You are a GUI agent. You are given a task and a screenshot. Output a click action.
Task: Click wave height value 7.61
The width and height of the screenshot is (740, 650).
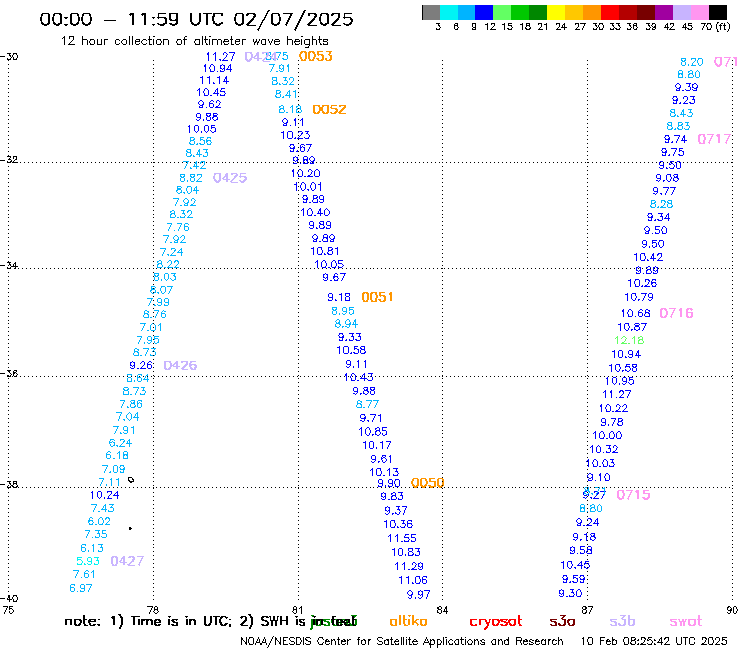pyautogui.click(x=84, y=574)
